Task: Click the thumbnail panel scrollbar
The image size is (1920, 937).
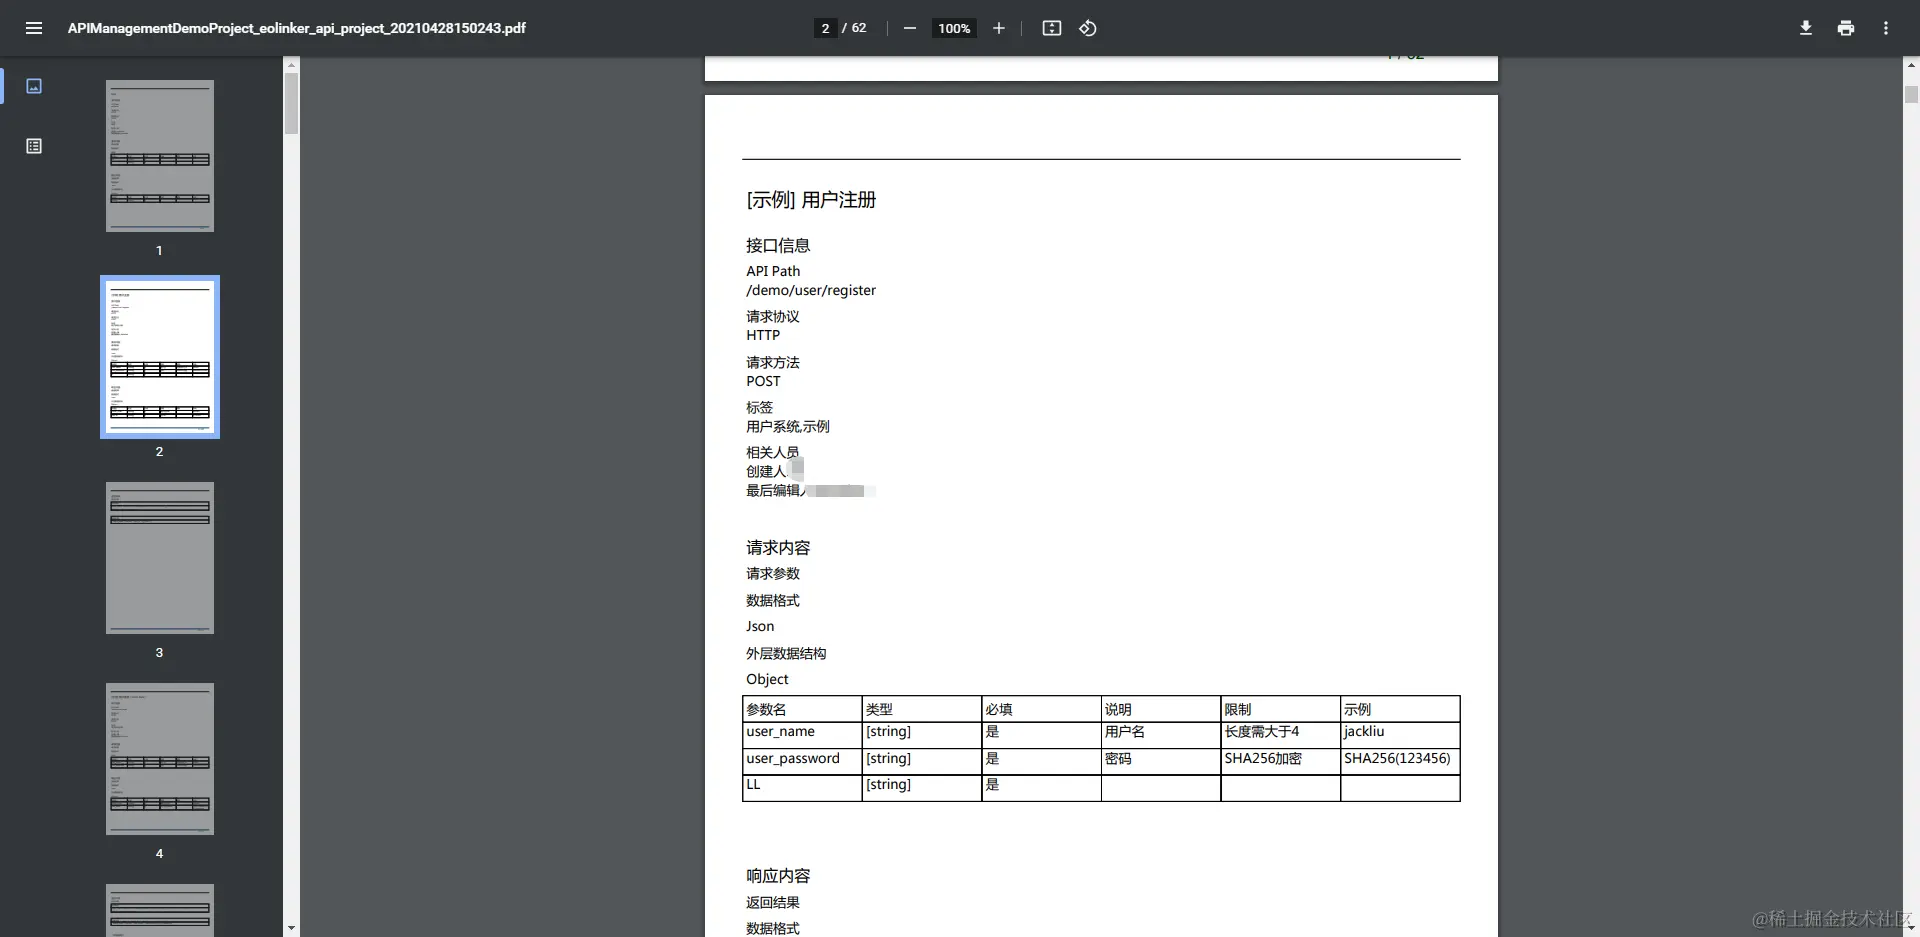Action: [x=291, y=103]
